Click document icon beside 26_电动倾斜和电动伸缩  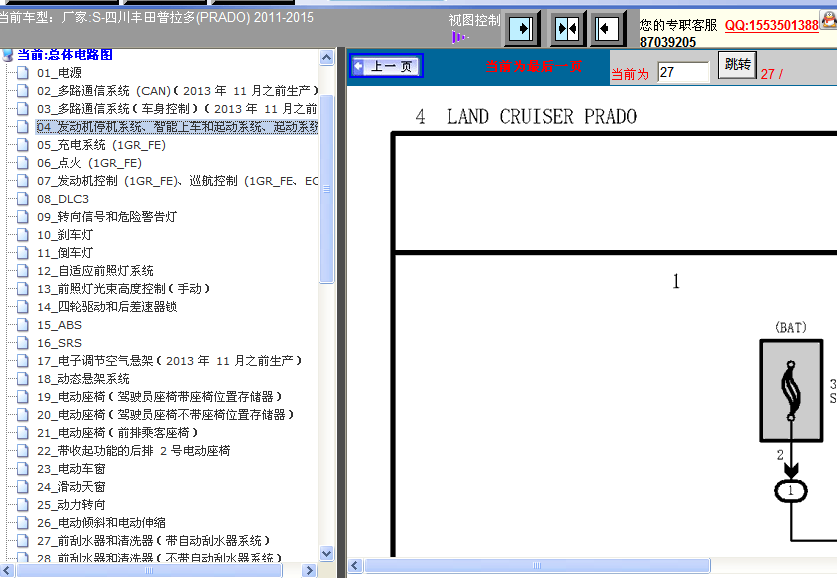22,523
